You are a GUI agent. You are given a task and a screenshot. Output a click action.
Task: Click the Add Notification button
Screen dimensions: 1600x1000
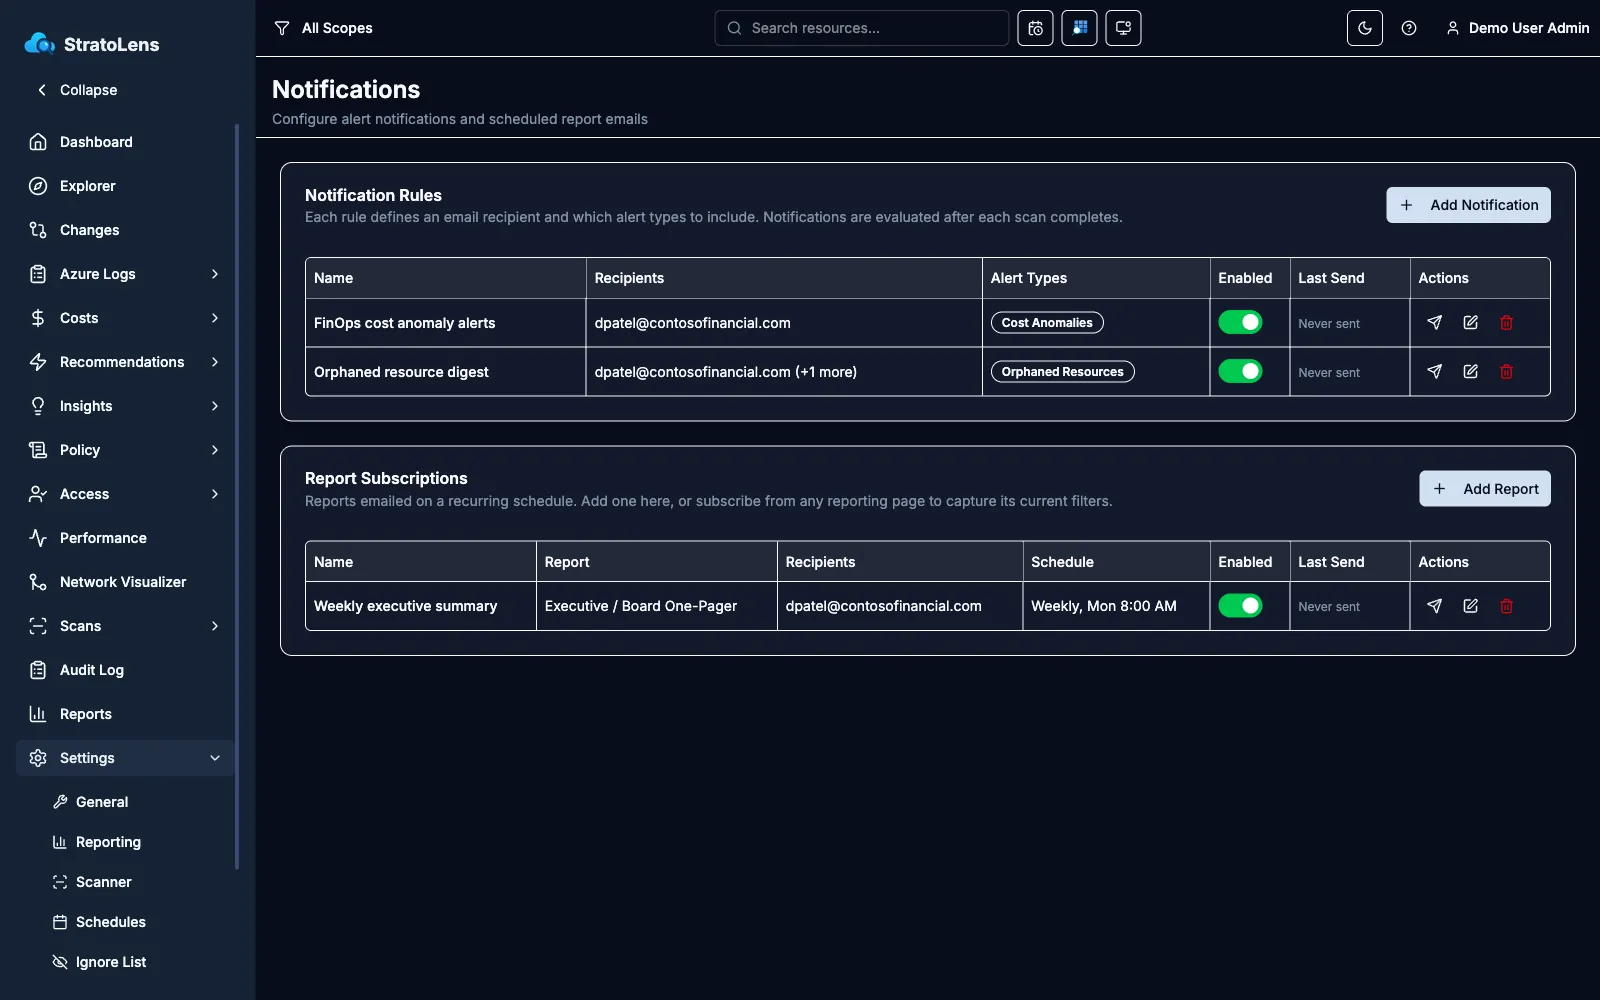[1468, 205]
